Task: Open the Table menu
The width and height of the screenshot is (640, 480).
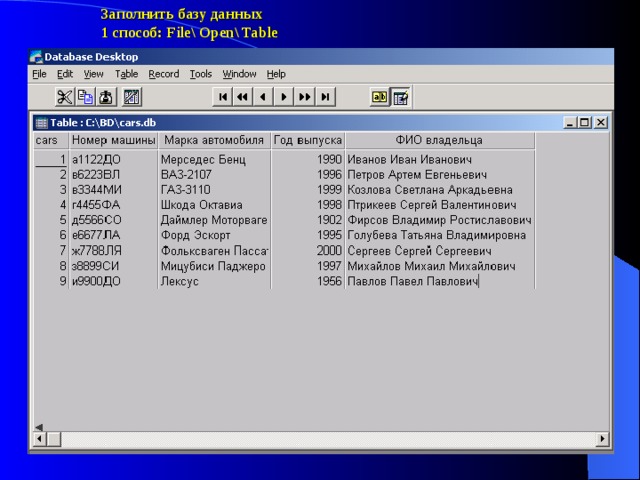Action: (x=126, y=74)
